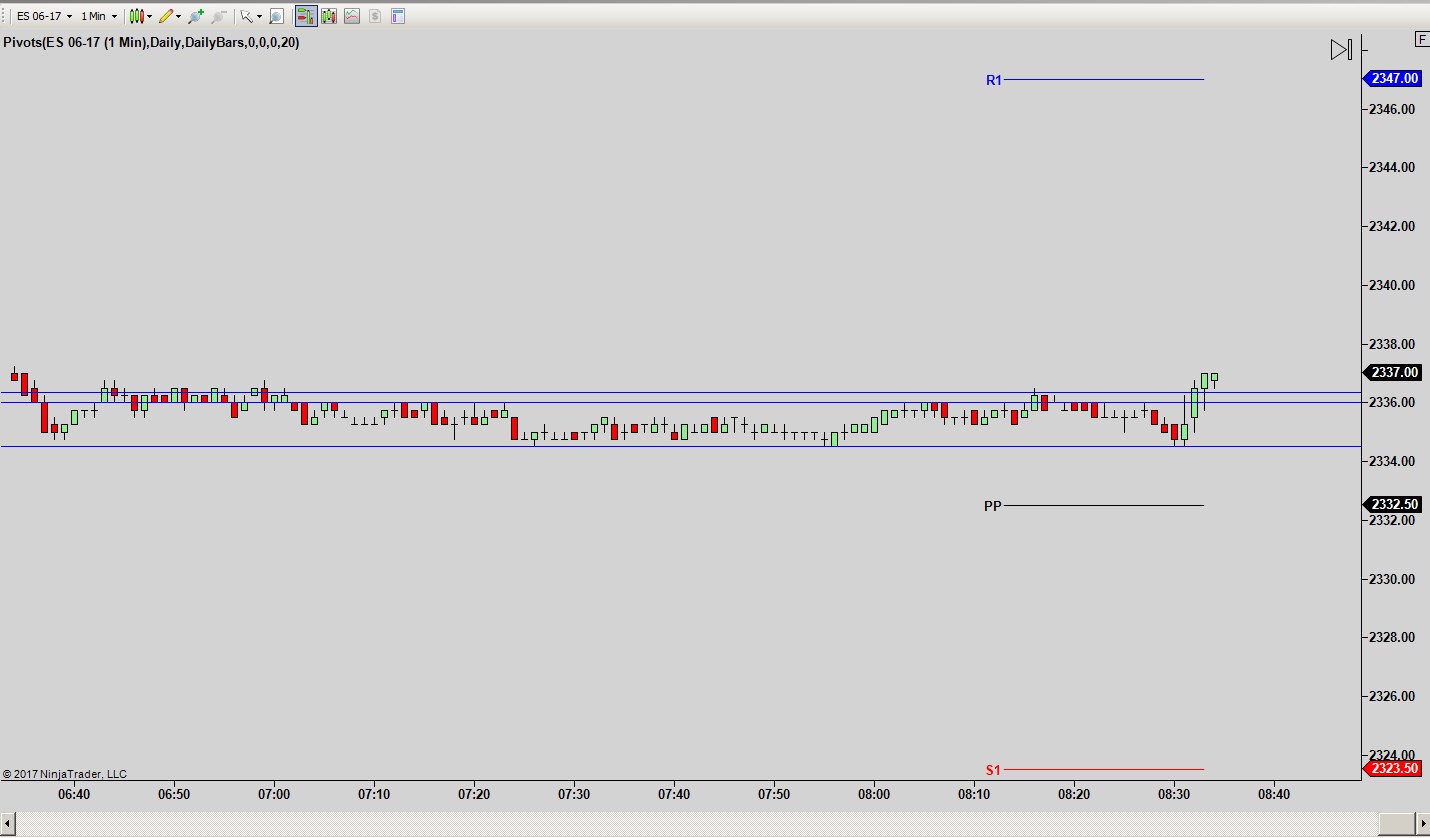The height and width of the screenshot is (838, 1430).
Task: Click the S1 price marker 2323.50
Action: [x=1393, y=768]
